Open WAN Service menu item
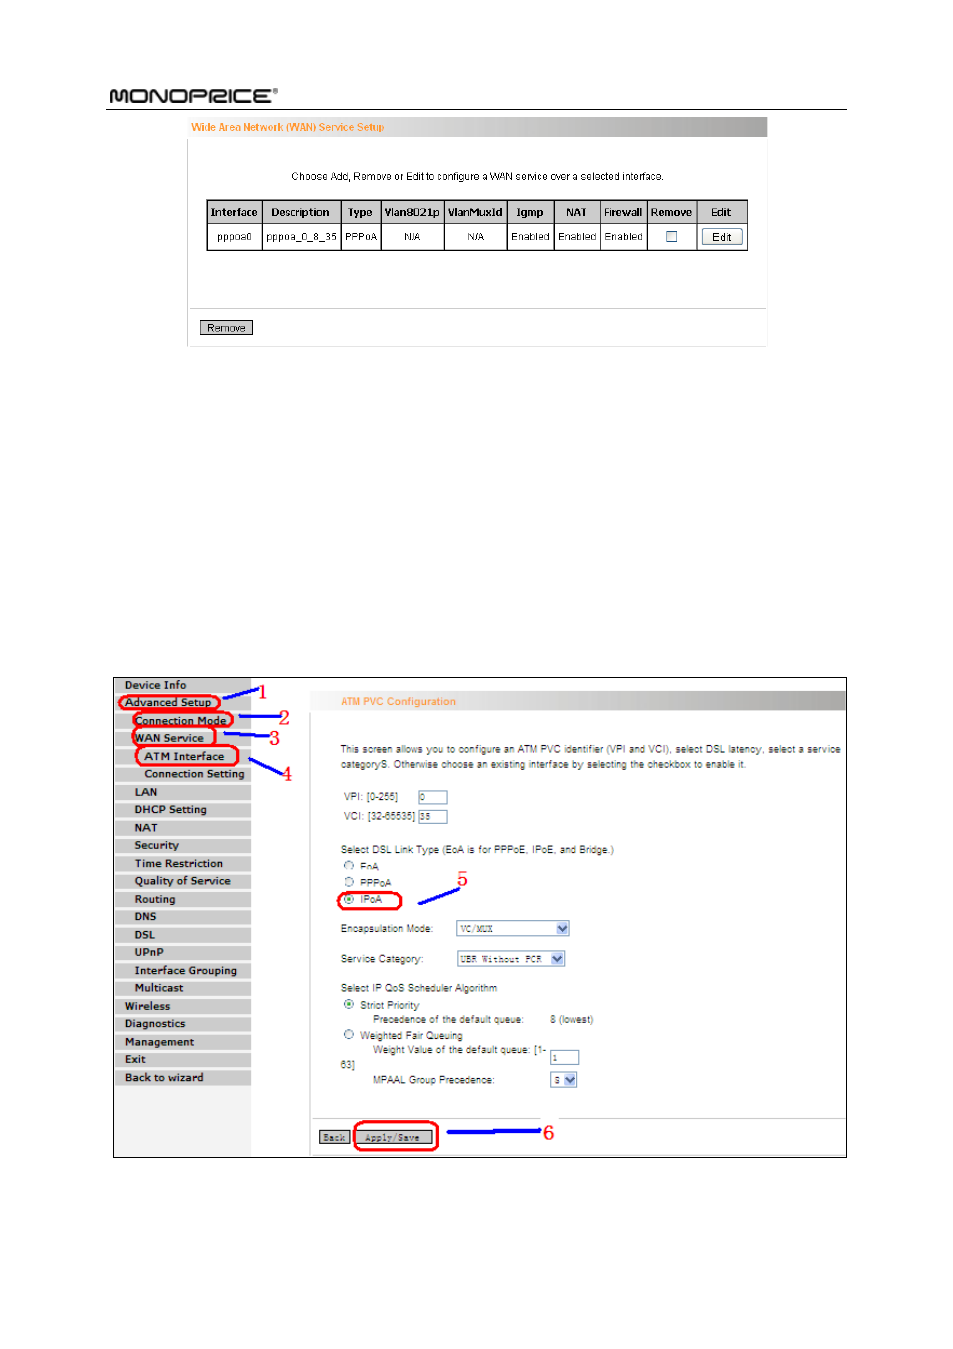 (170, 738)
